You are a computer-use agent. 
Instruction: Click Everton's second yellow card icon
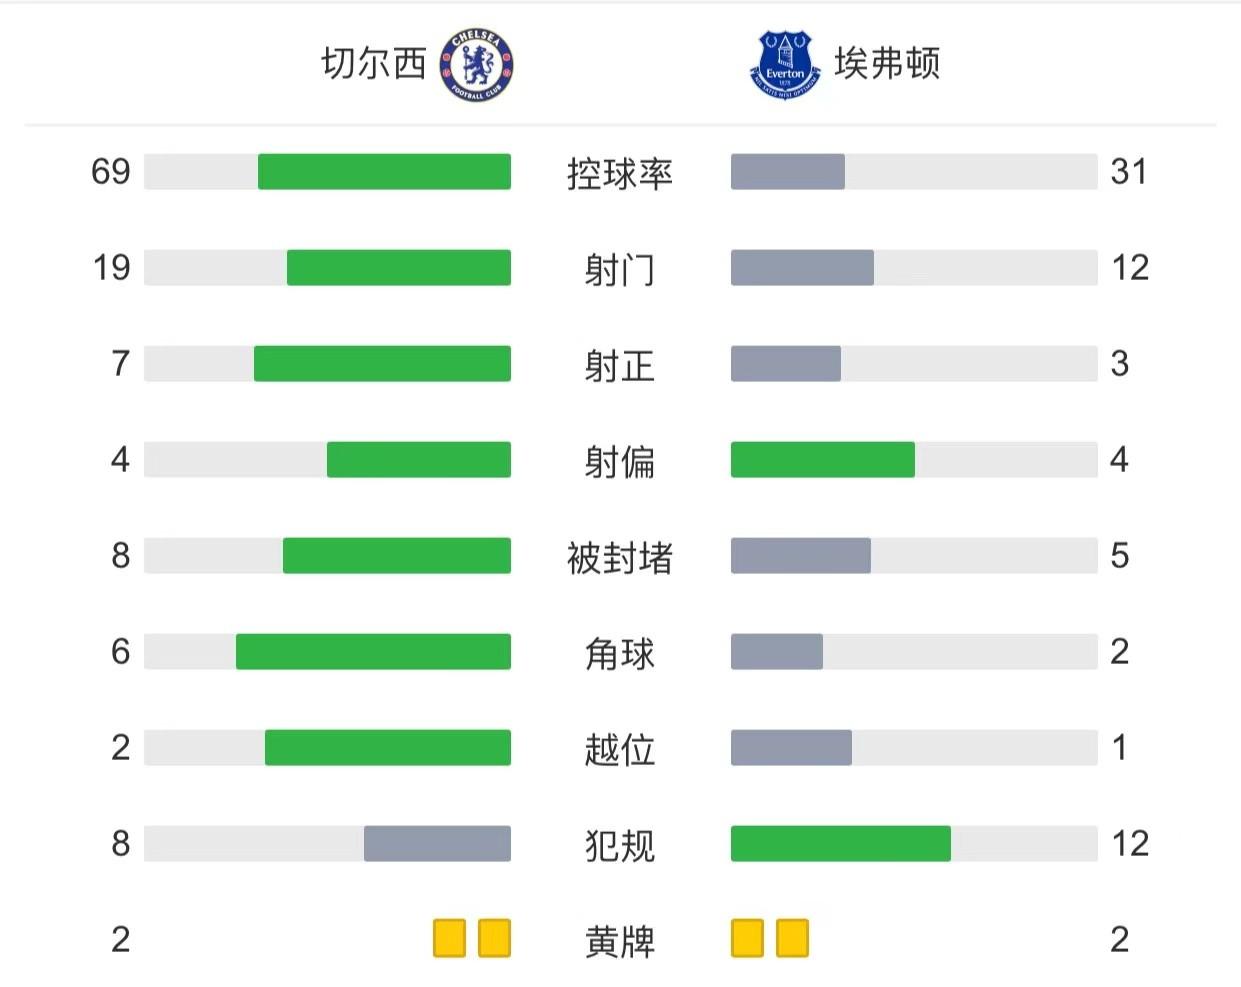792,939
